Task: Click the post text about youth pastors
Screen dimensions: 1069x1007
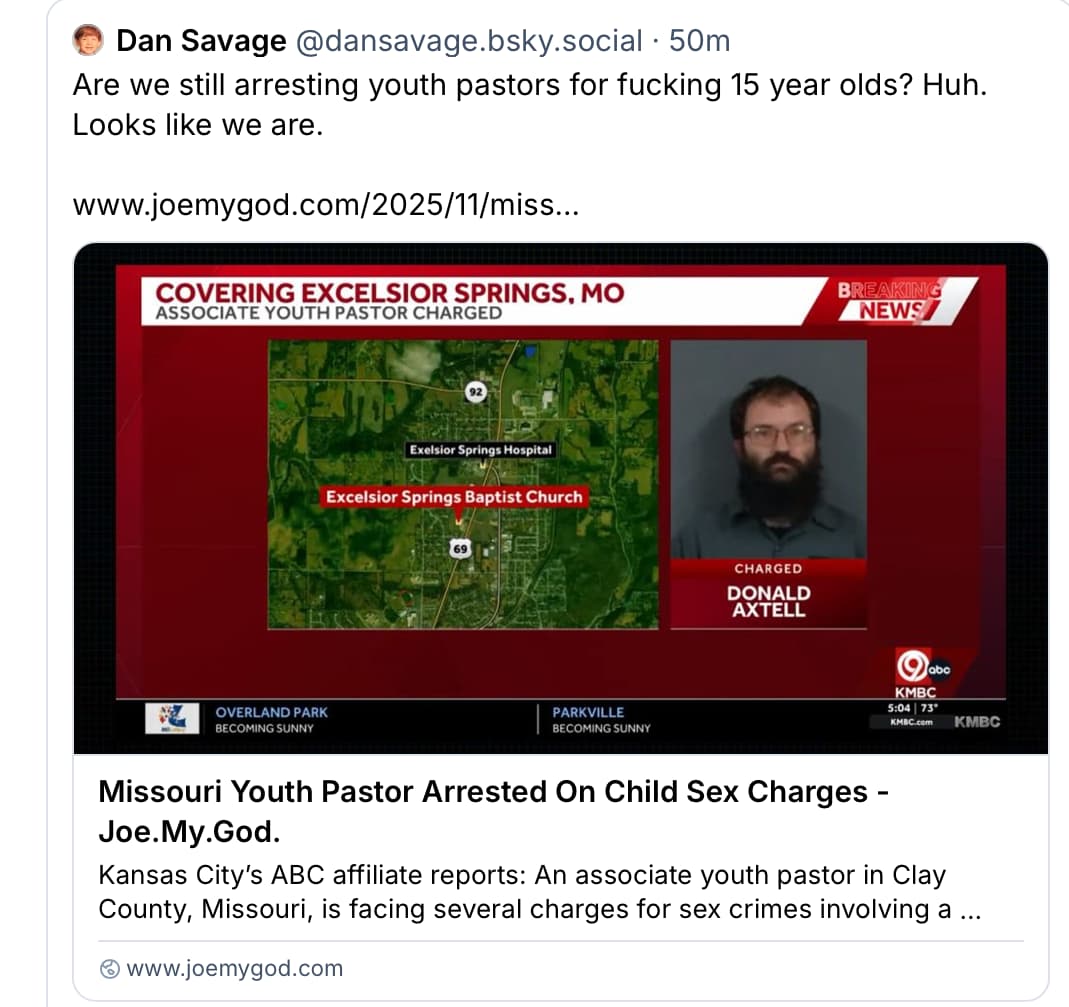Action: 530,104
